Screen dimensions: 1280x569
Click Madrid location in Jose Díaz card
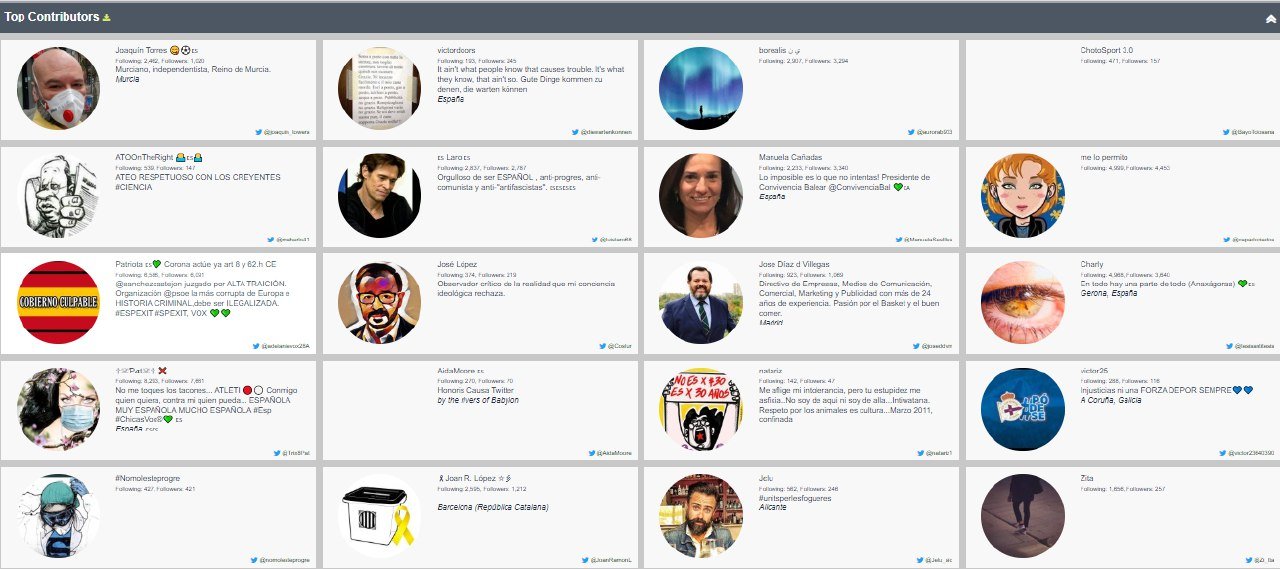(x=771, y=323)
